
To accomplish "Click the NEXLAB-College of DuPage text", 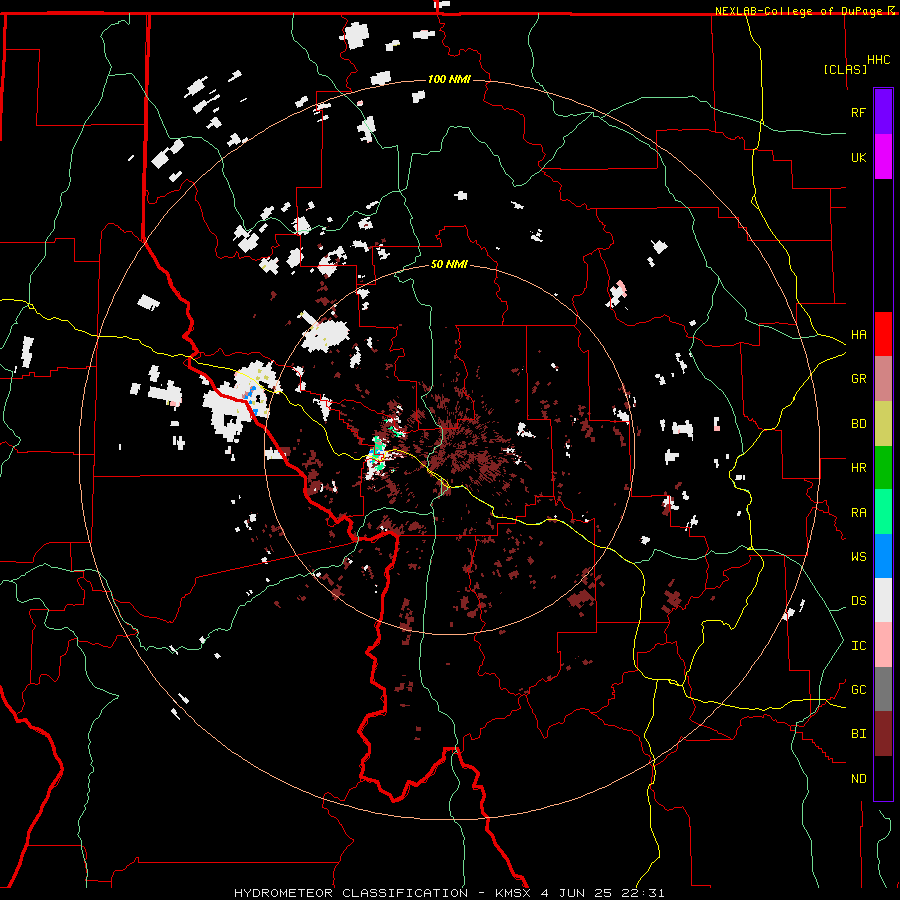I will click(798, 11).
